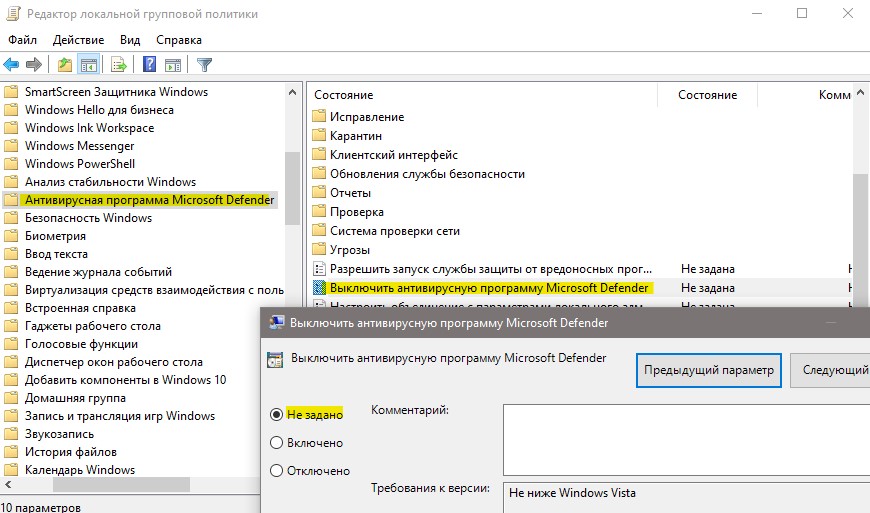Select SmartScreen Защитника Windows in tree
Image resolution: width=870 pixels, height=513 pixels.
coord(117,92)
